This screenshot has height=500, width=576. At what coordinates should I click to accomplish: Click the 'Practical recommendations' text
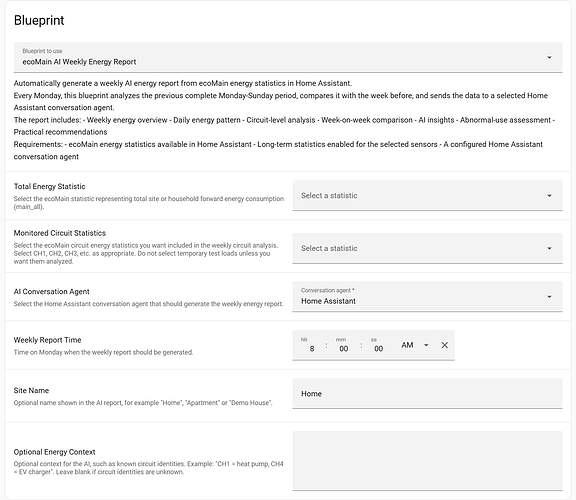tap(61, 132)
